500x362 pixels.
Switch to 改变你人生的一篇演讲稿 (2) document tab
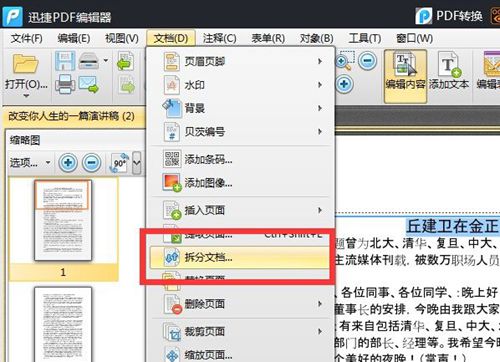(x=72, y=116)
